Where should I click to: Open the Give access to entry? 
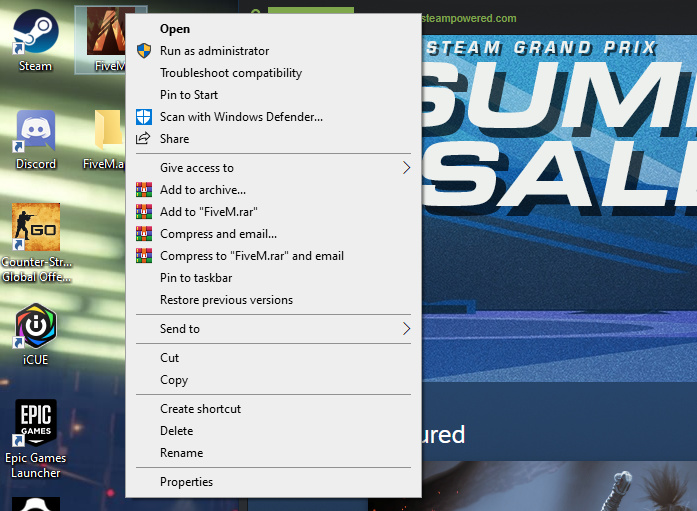[x=273, y=168]
